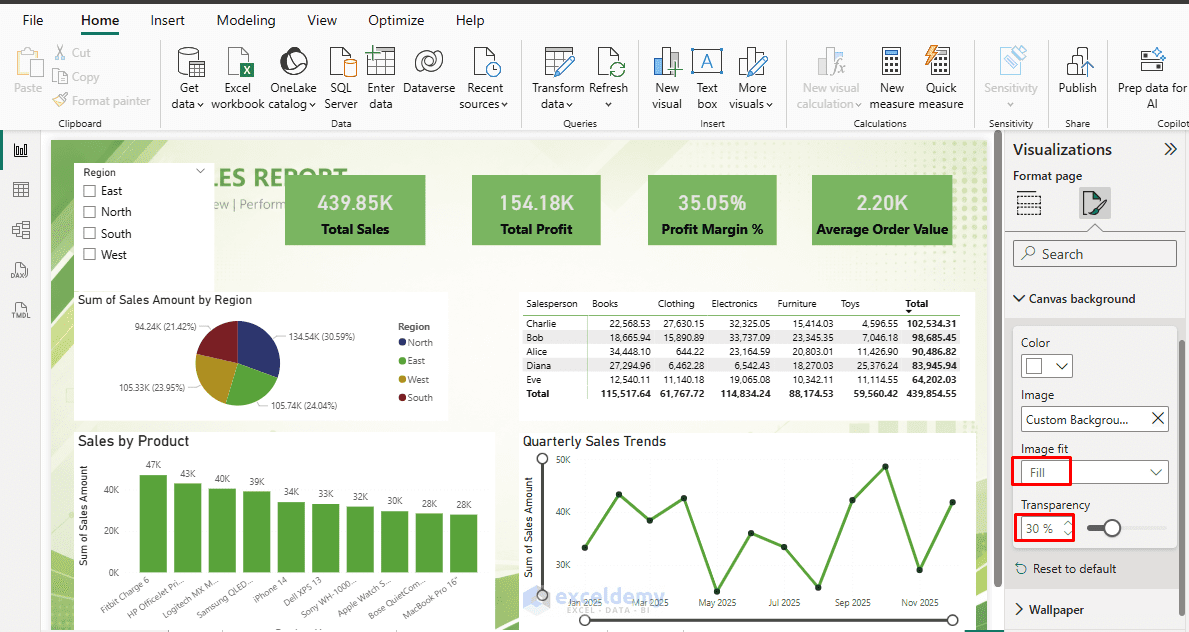Create a New measure
Image resolution: width=1189 pixels, height=632 pixels.
pyautogui.click(x=892, y=78)
